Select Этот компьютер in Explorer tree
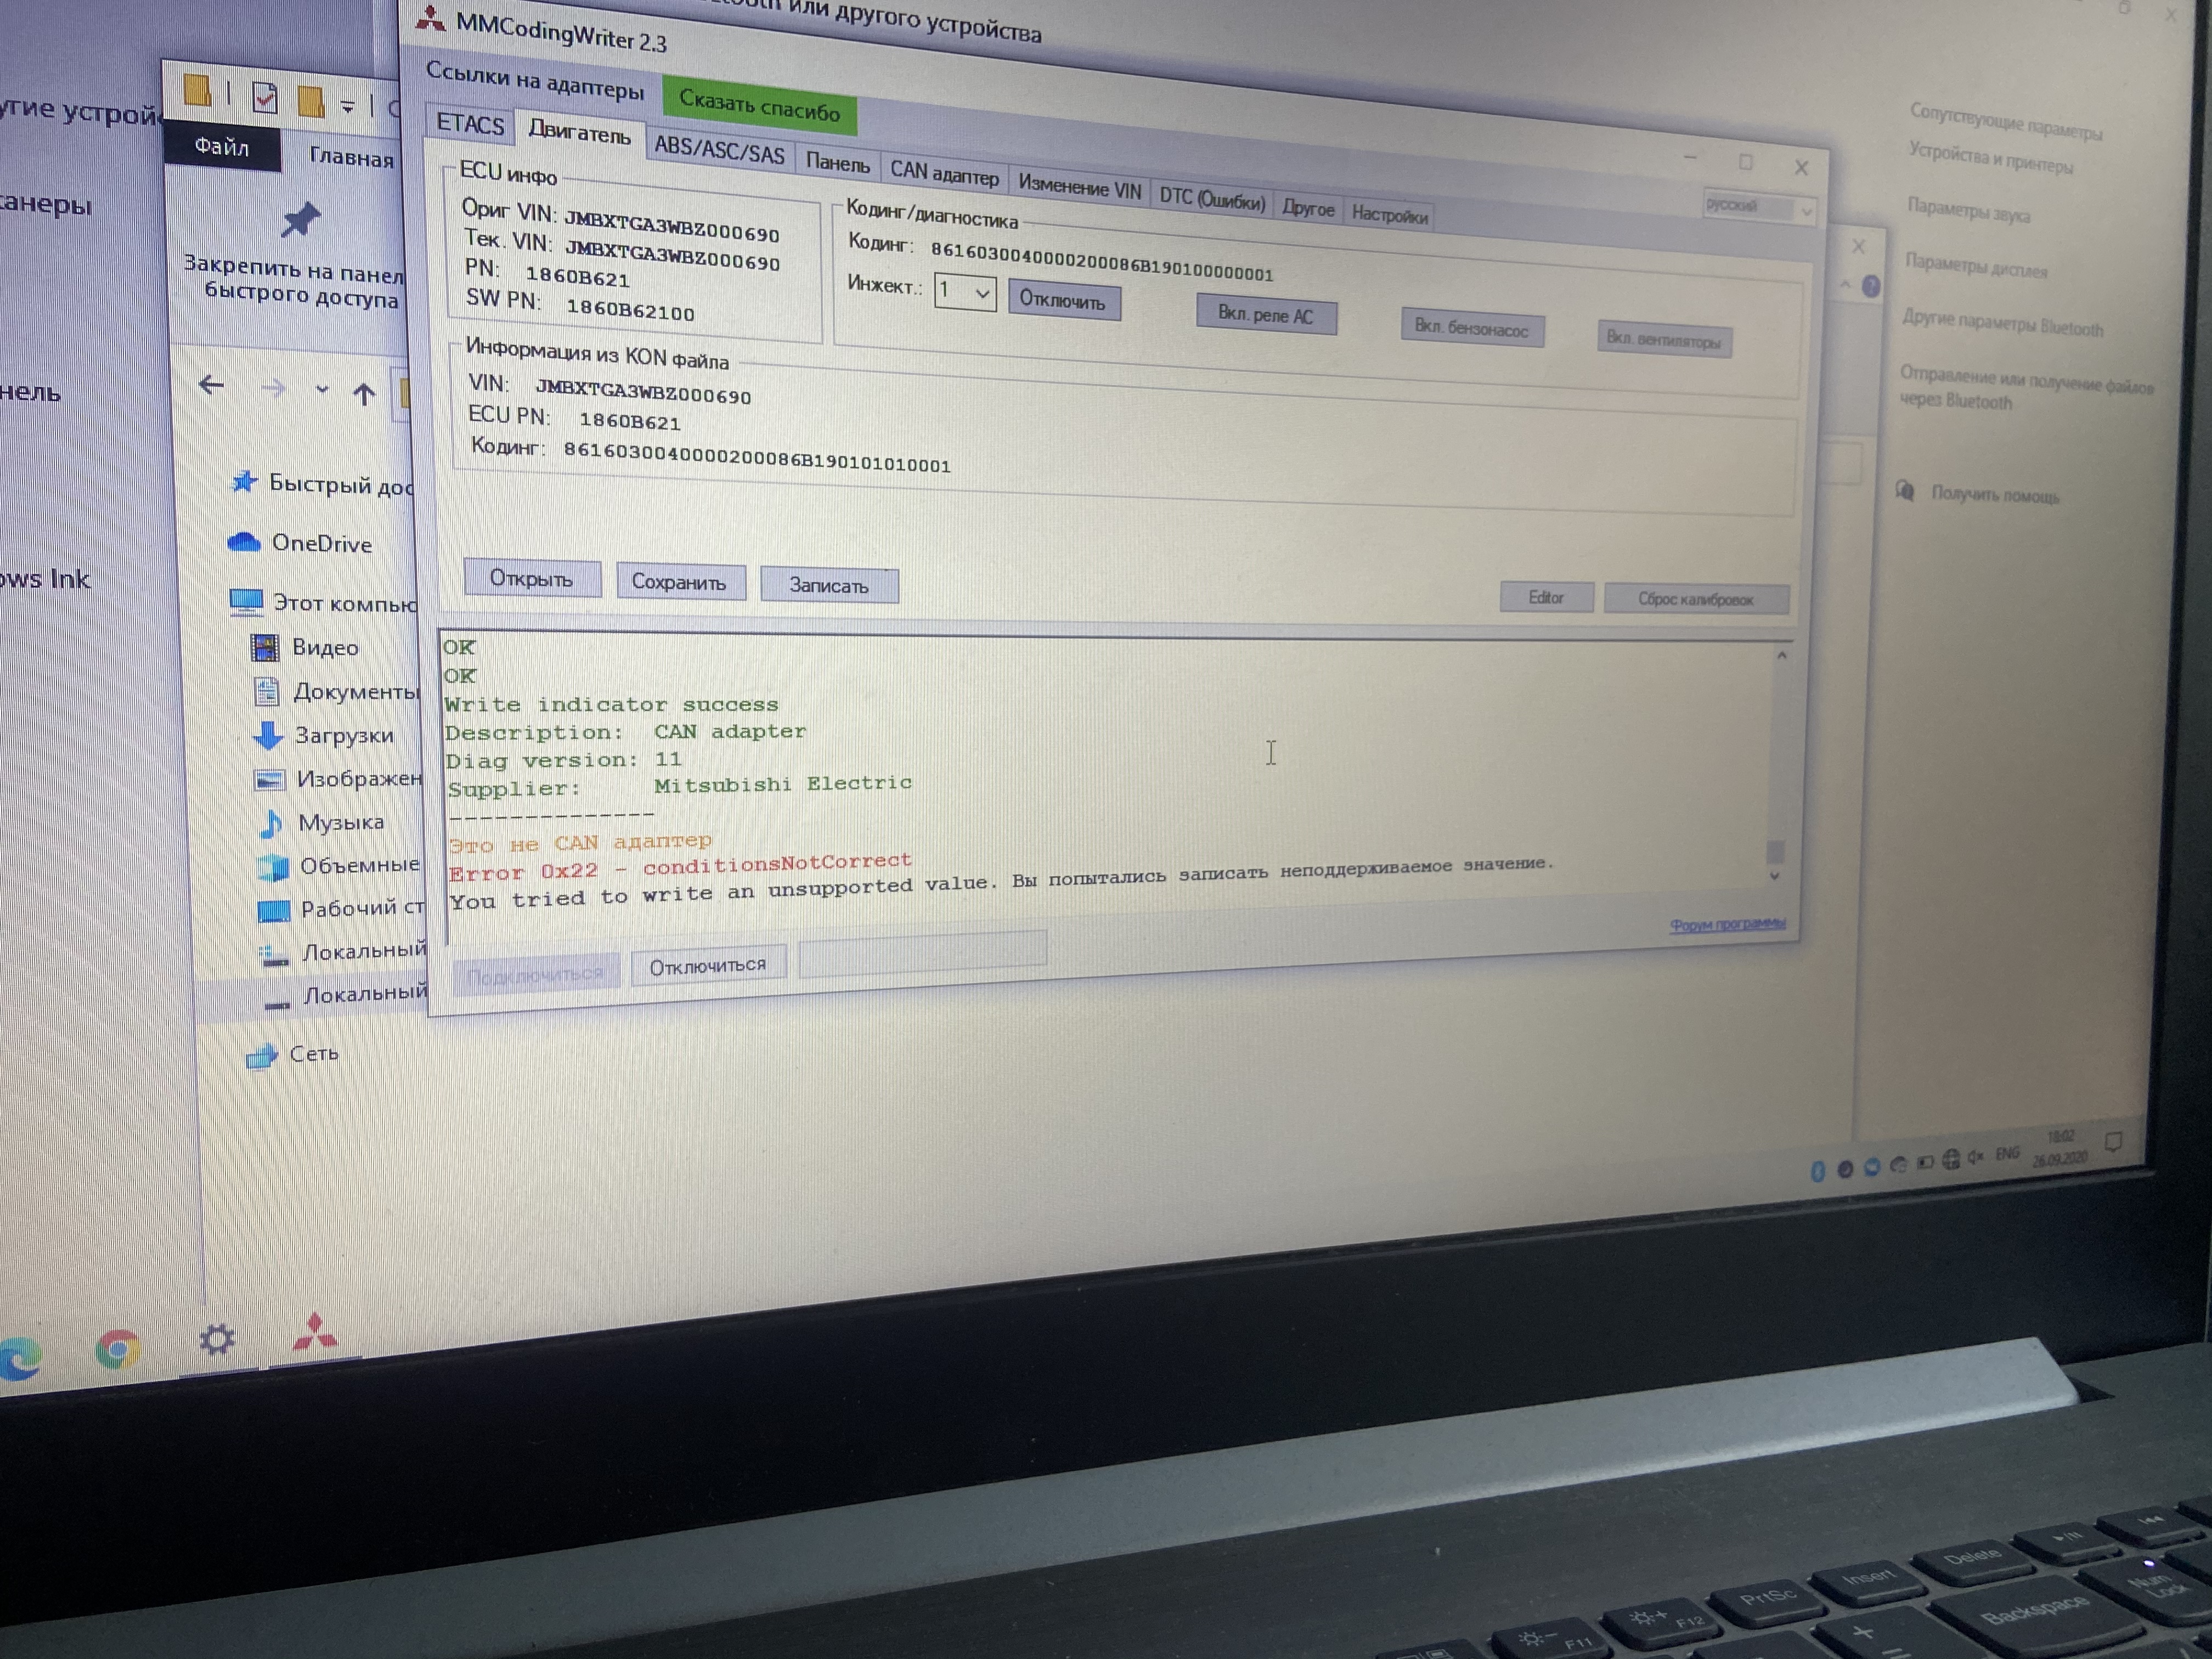Image resolution: width=2212 pixels, height=1659 pixels. [324, 602]
